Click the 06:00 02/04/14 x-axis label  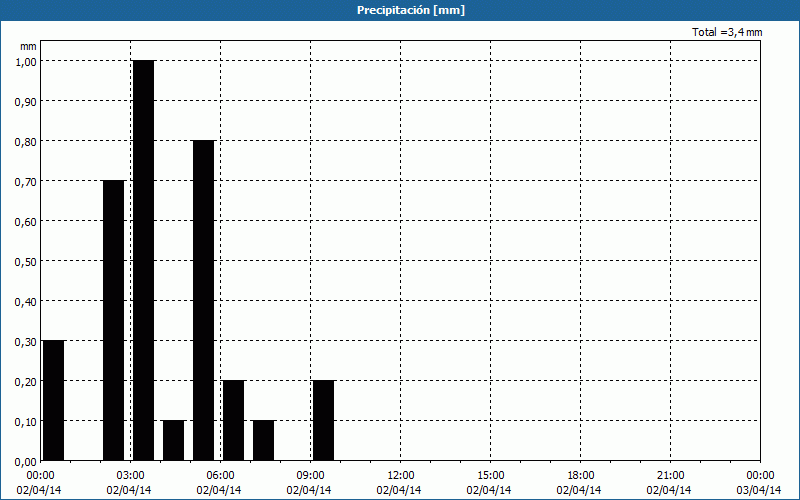[219, 483]
